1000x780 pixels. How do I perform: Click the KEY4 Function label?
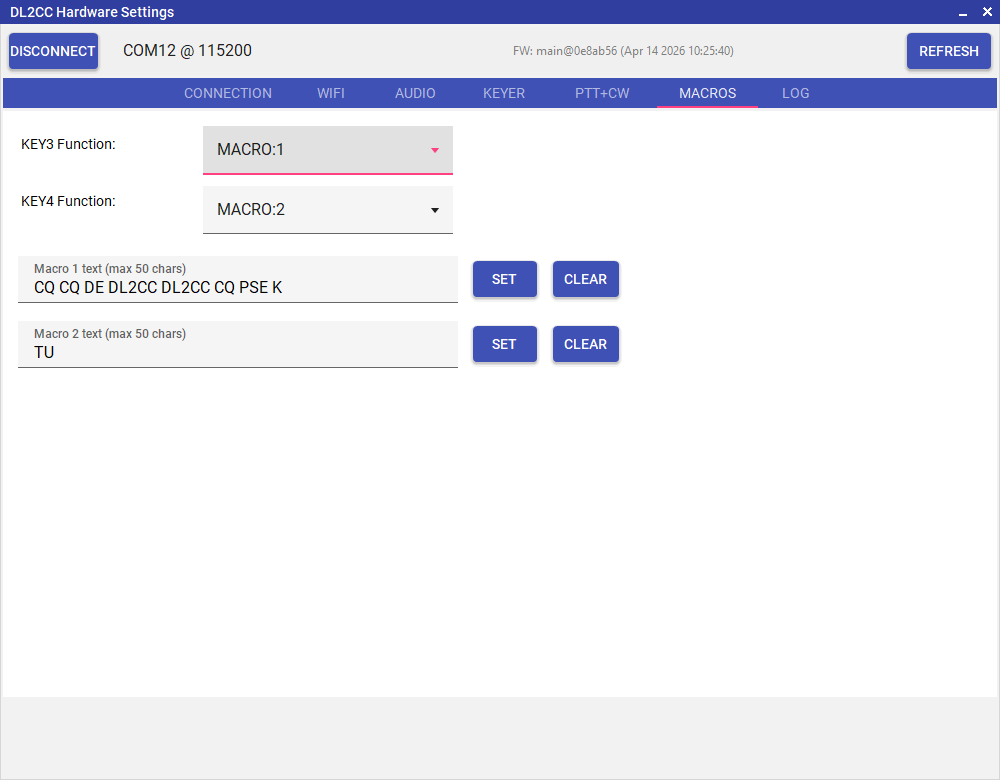click(x=68, y=201)
